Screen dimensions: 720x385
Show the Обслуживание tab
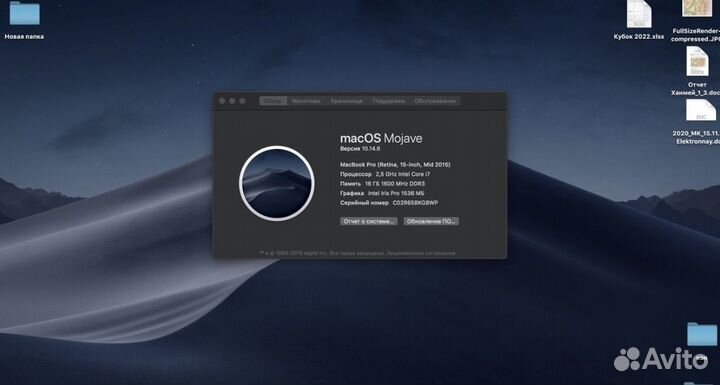coord(435,101)
